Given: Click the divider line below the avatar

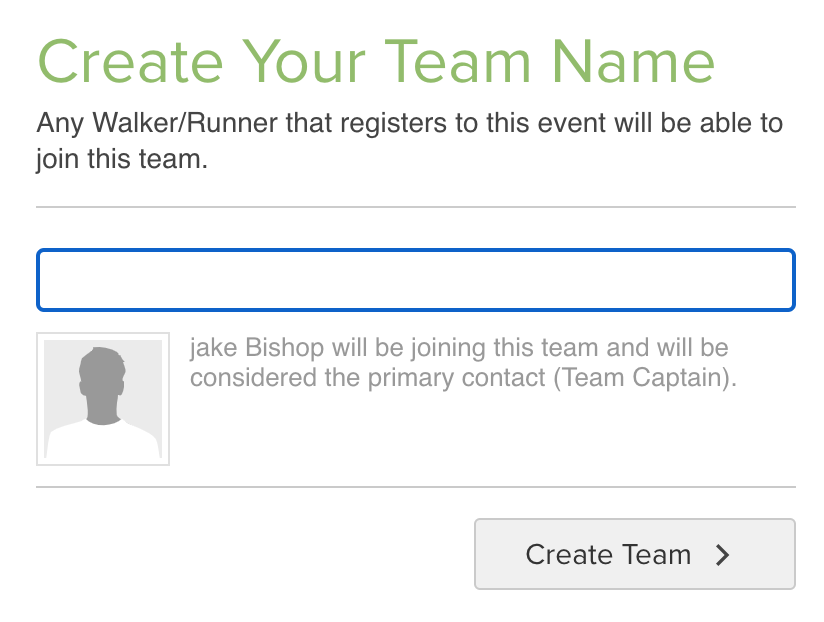Looking at the screenshot, I should (x=415, y=487).
